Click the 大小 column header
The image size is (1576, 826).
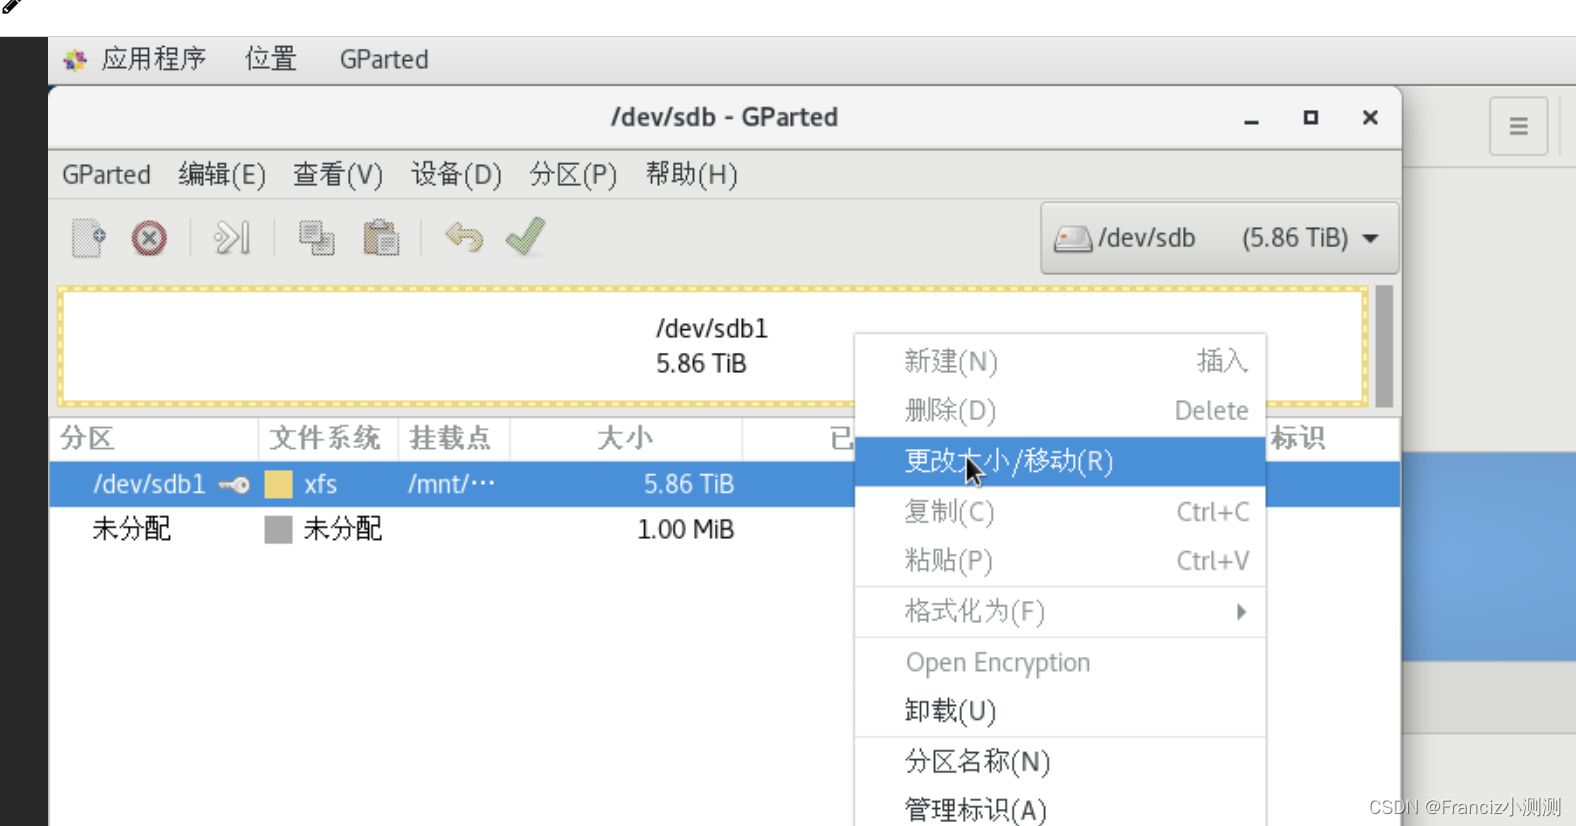point(625,438)
